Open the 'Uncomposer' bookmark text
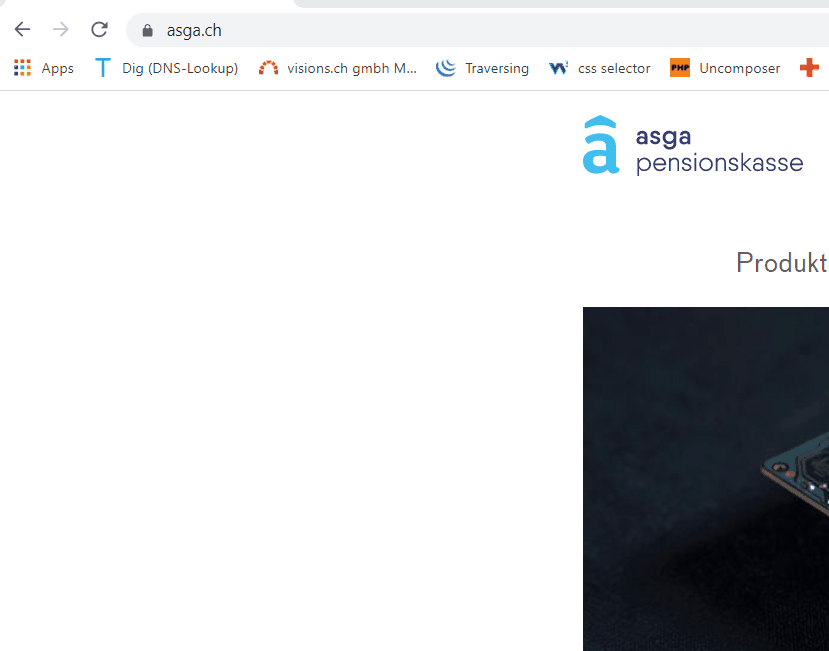829x651 pixels. pos(739,68)
